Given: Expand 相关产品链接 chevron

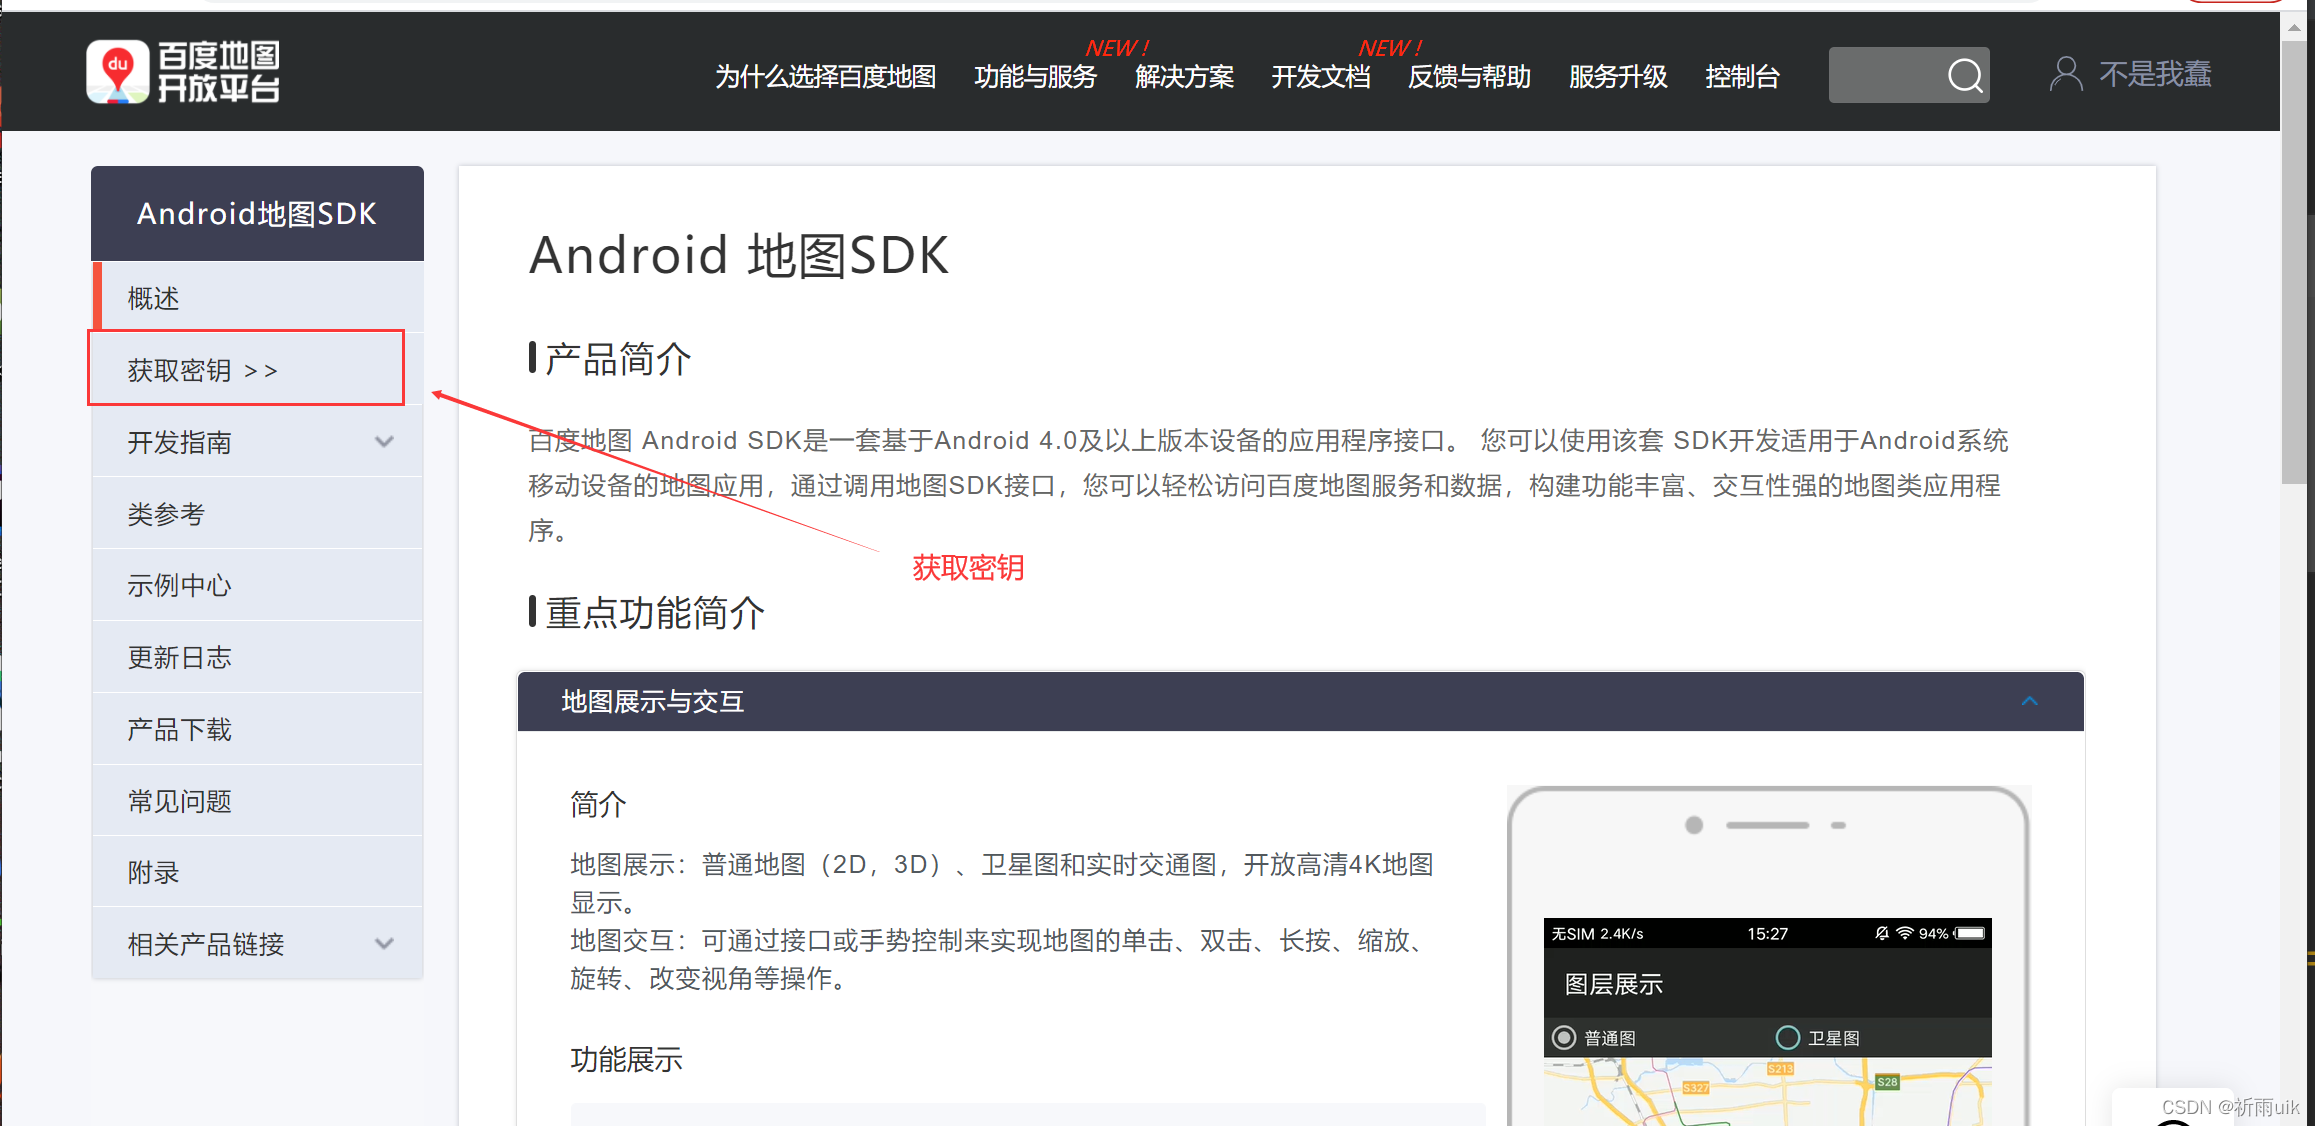Looking at the screenshot, I should [384, 943].
